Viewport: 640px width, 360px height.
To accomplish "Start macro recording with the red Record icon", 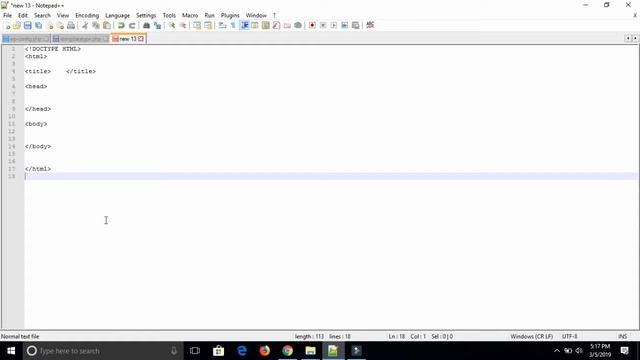I will (312, 25).
